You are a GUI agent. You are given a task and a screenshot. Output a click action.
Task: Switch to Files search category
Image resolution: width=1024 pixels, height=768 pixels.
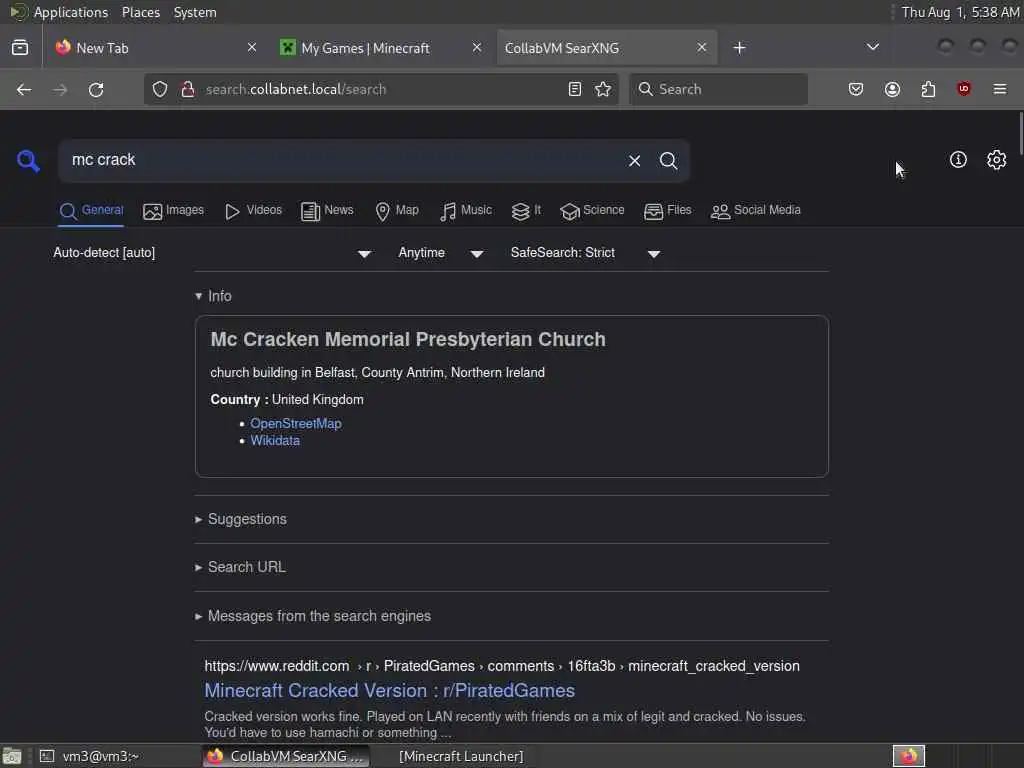click(667, 210)
